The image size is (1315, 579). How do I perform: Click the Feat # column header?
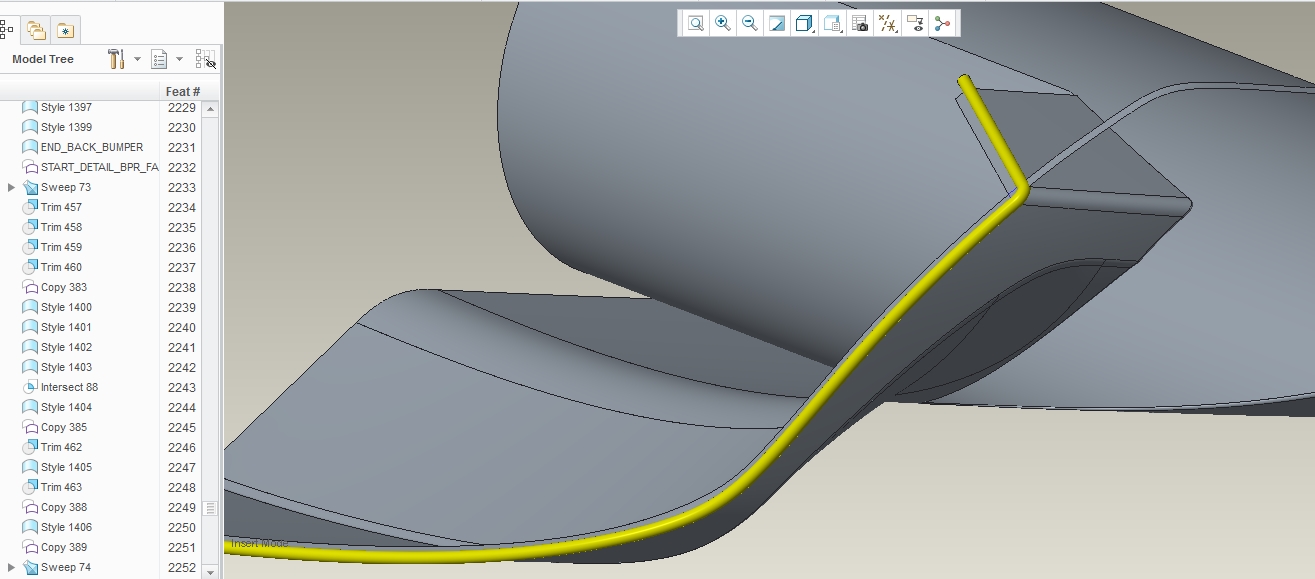click(x=183, y=92)
